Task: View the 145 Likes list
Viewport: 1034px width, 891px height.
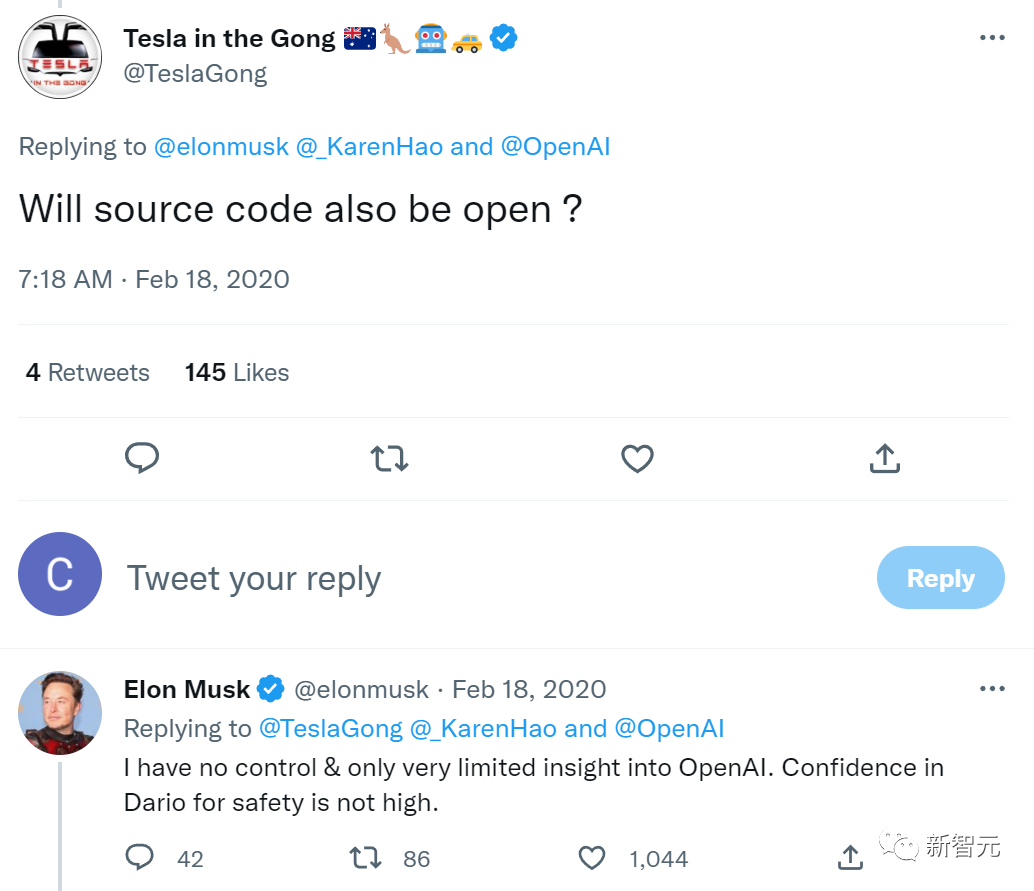Action: click(x=237, y=373)
